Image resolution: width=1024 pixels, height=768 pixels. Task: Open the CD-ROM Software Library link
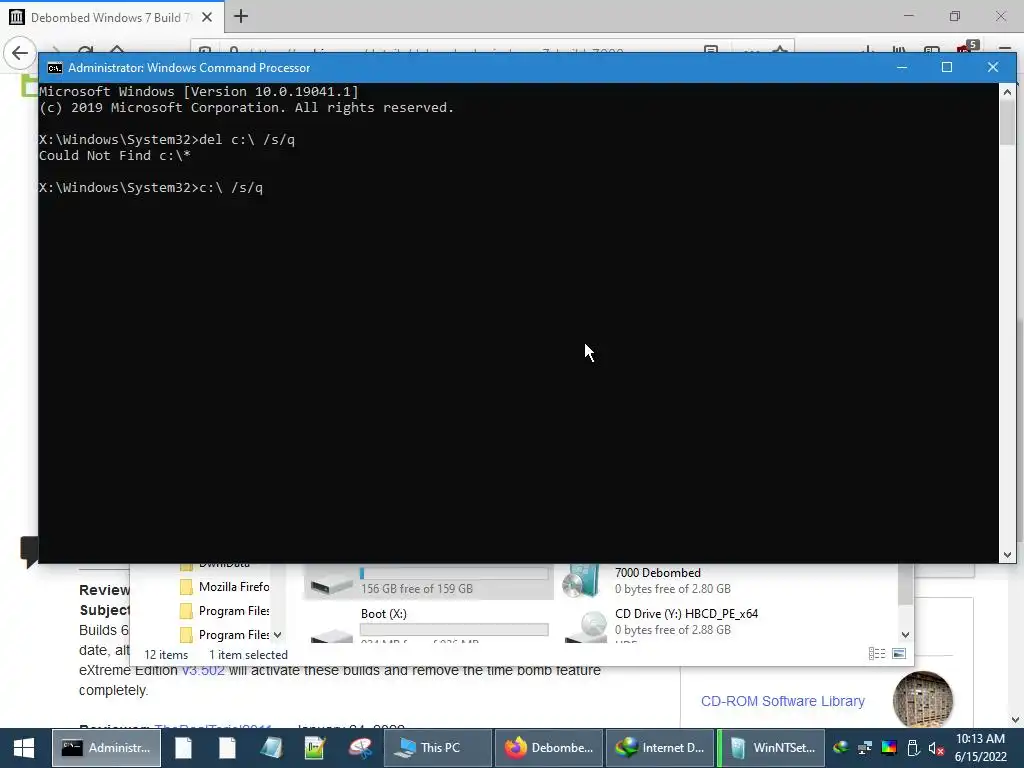(782, 701)
